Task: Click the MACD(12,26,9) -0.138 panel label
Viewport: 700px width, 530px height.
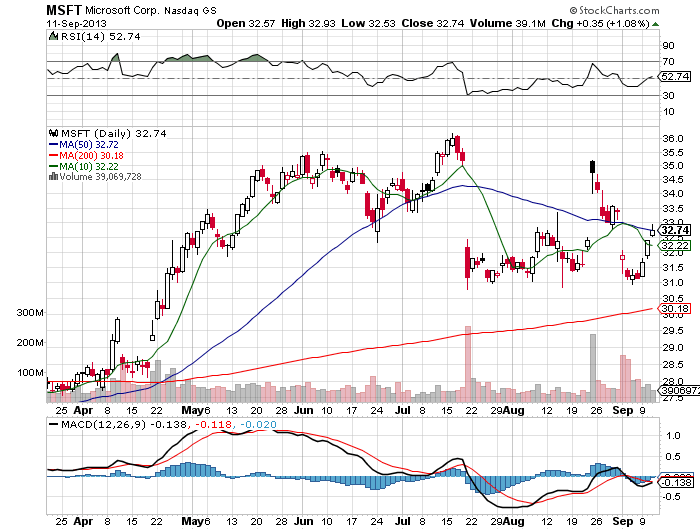Action: 124,424
